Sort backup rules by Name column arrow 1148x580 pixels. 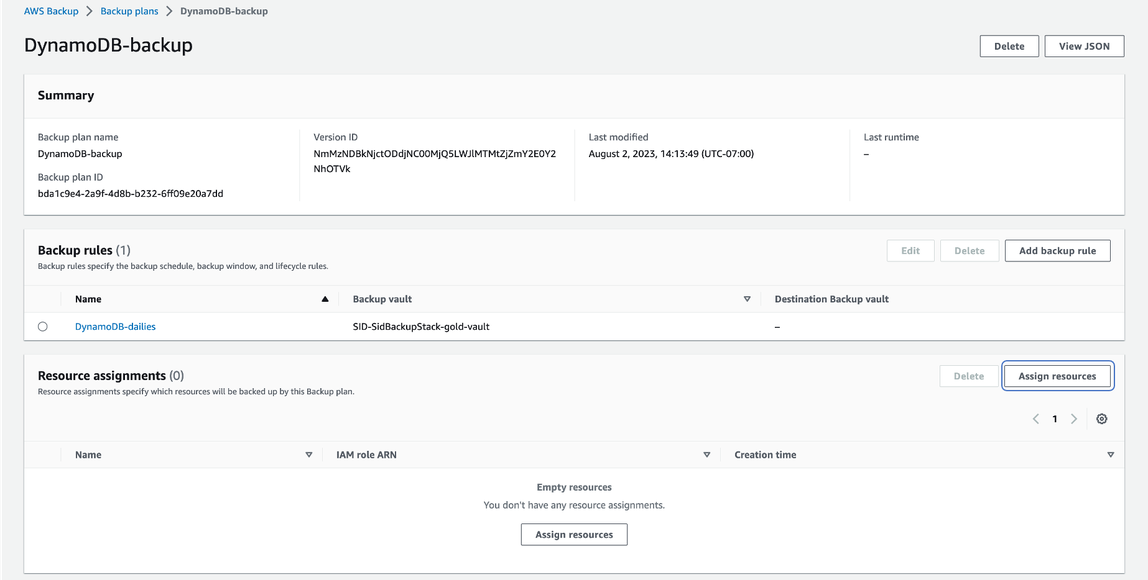pos(325,300)
